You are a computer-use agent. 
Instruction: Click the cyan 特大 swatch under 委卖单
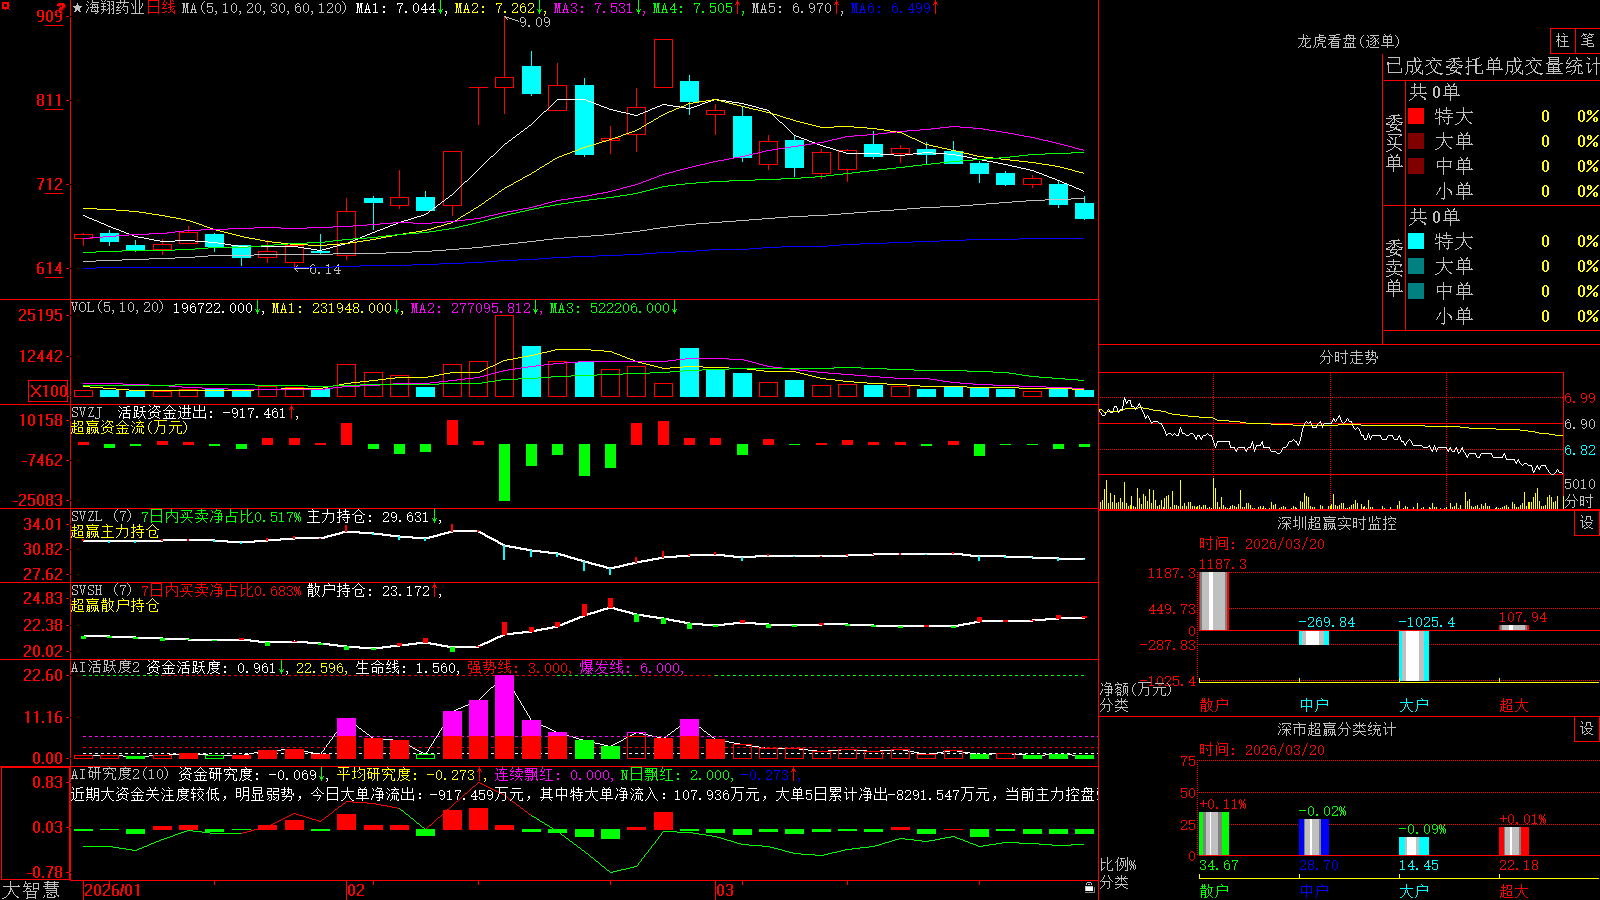click(x=1416, y=241)
